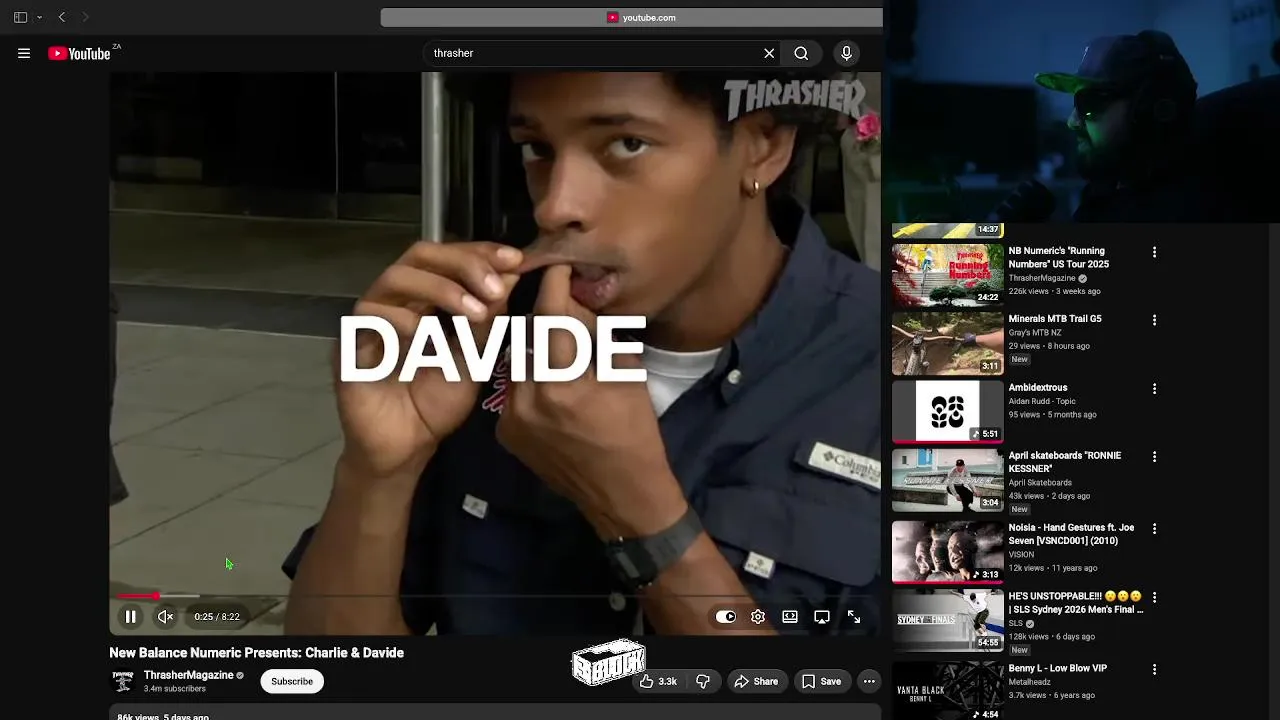
Task: Switch to theater mode
Action: [790, 617]
